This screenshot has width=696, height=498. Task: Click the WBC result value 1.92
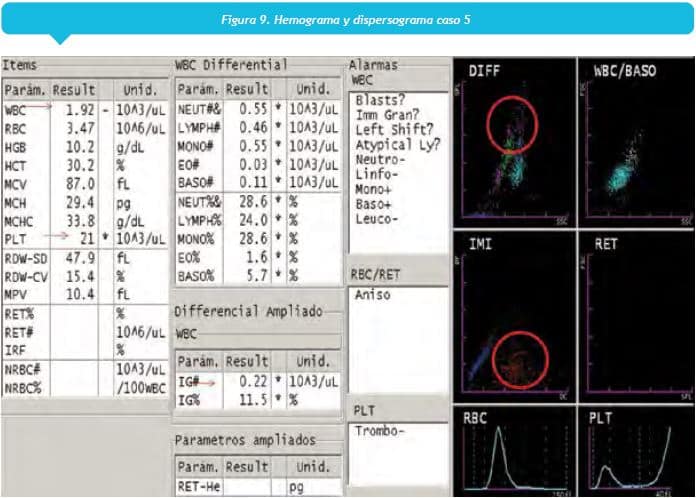(79, 109)
